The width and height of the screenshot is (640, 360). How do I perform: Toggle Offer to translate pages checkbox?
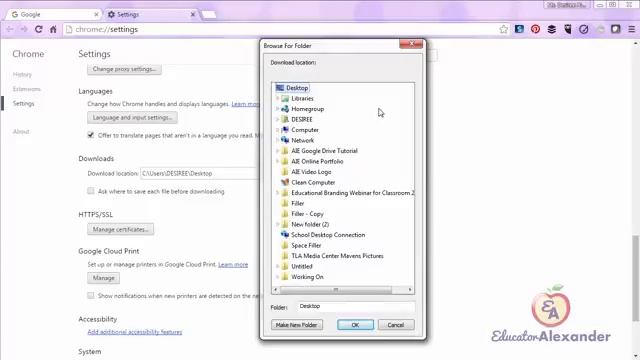pos(91,135)
